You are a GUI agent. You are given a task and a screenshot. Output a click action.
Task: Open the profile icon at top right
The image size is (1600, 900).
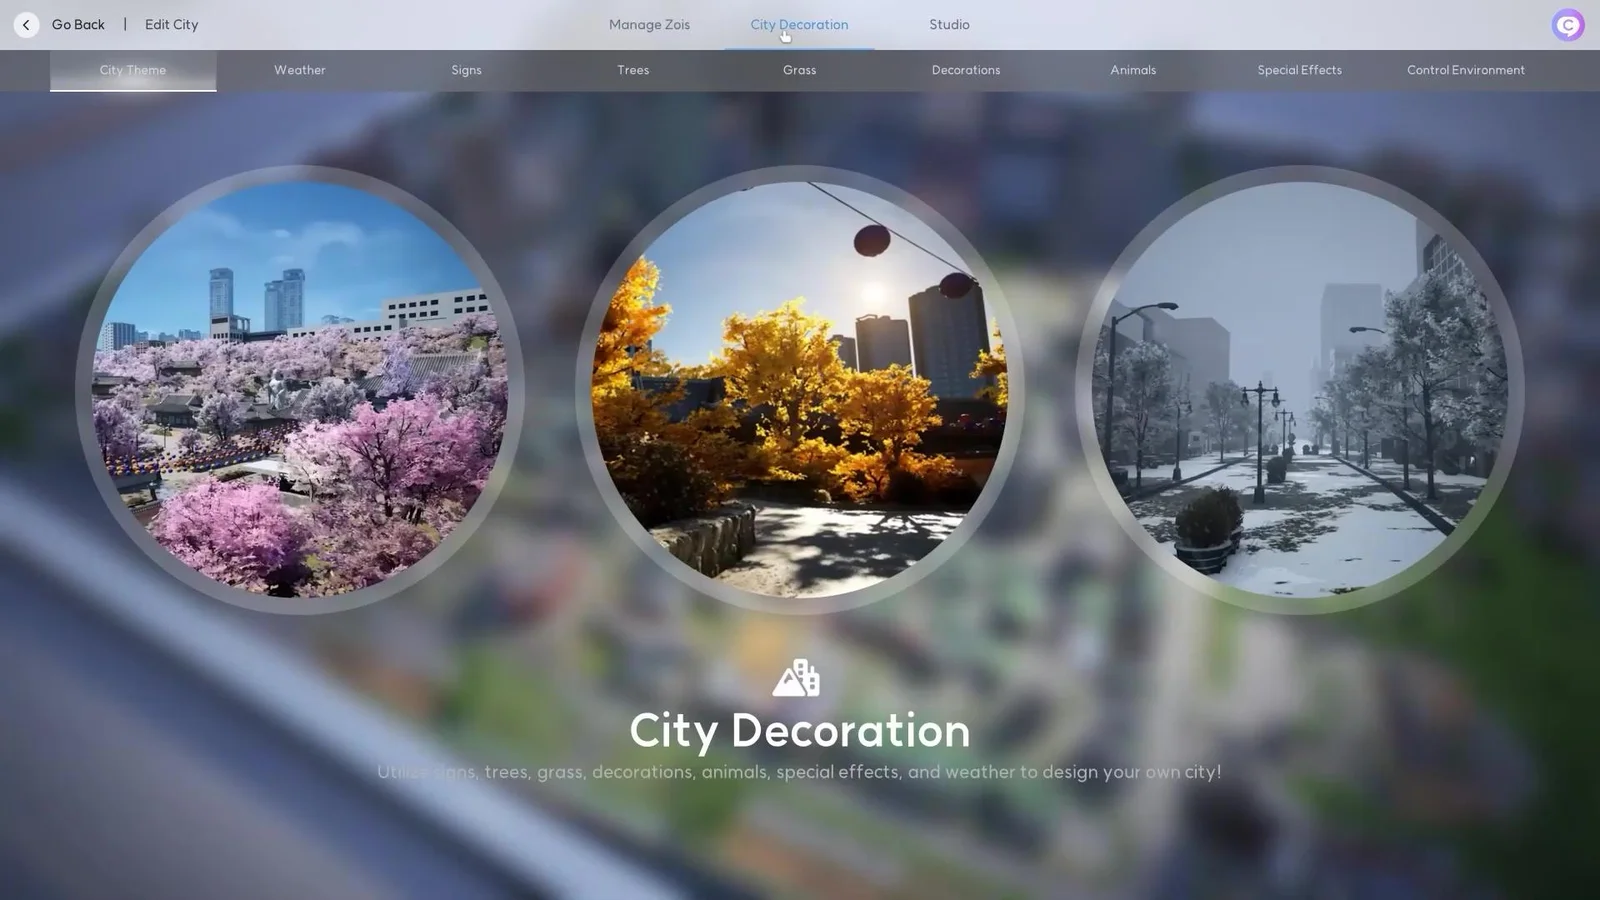click(1567, 24)
